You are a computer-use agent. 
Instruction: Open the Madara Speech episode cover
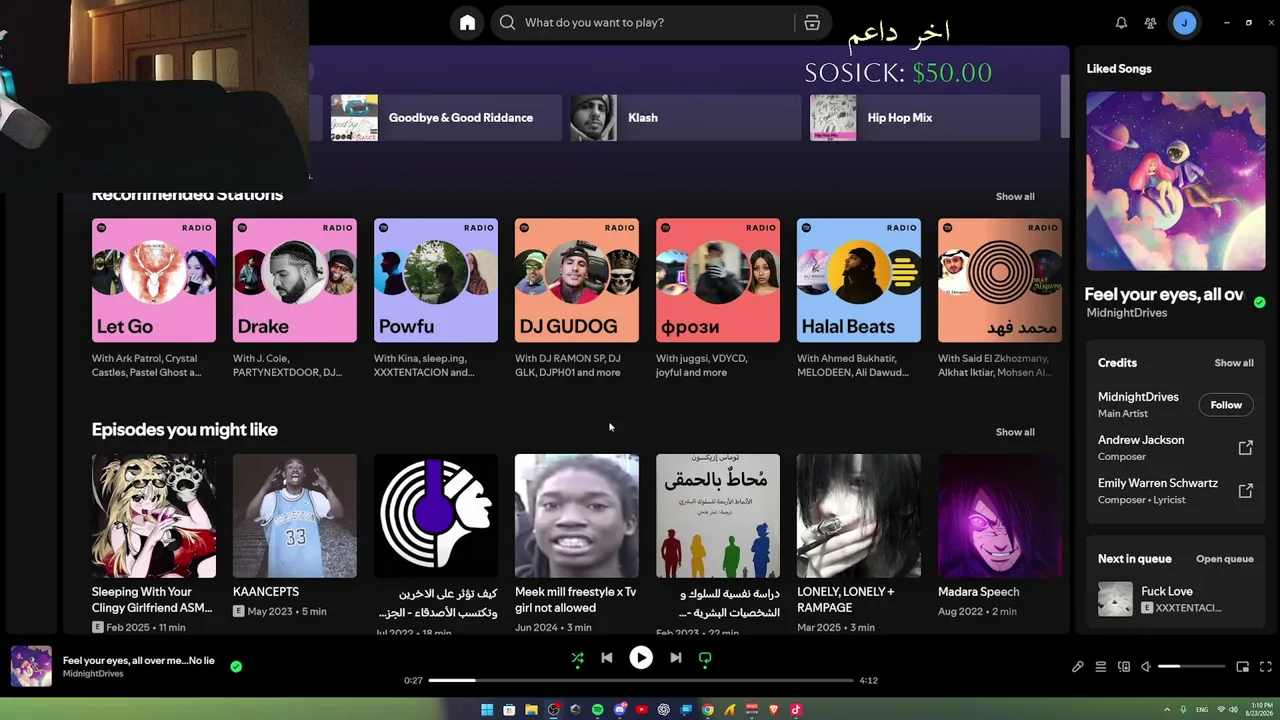(1000, 516)
